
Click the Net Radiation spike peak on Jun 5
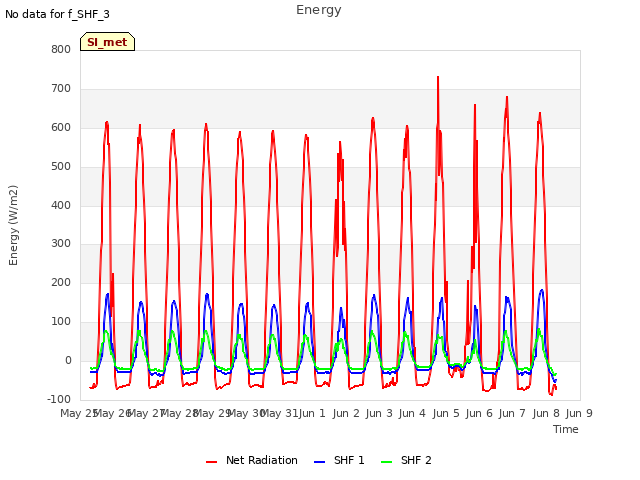click(x=438, y=77)
